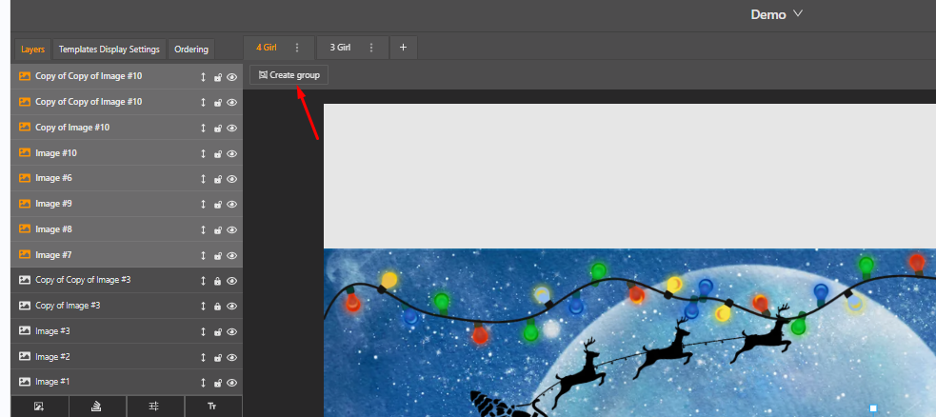Screen dimensions: 936x418
Task: Hide the Image #1 layer with its eye
Action: click(x=232, y=383)
